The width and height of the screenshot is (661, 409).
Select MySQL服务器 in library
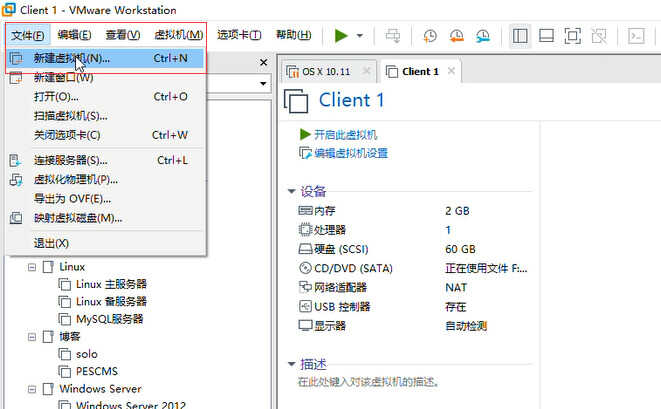tap(110, 319)
